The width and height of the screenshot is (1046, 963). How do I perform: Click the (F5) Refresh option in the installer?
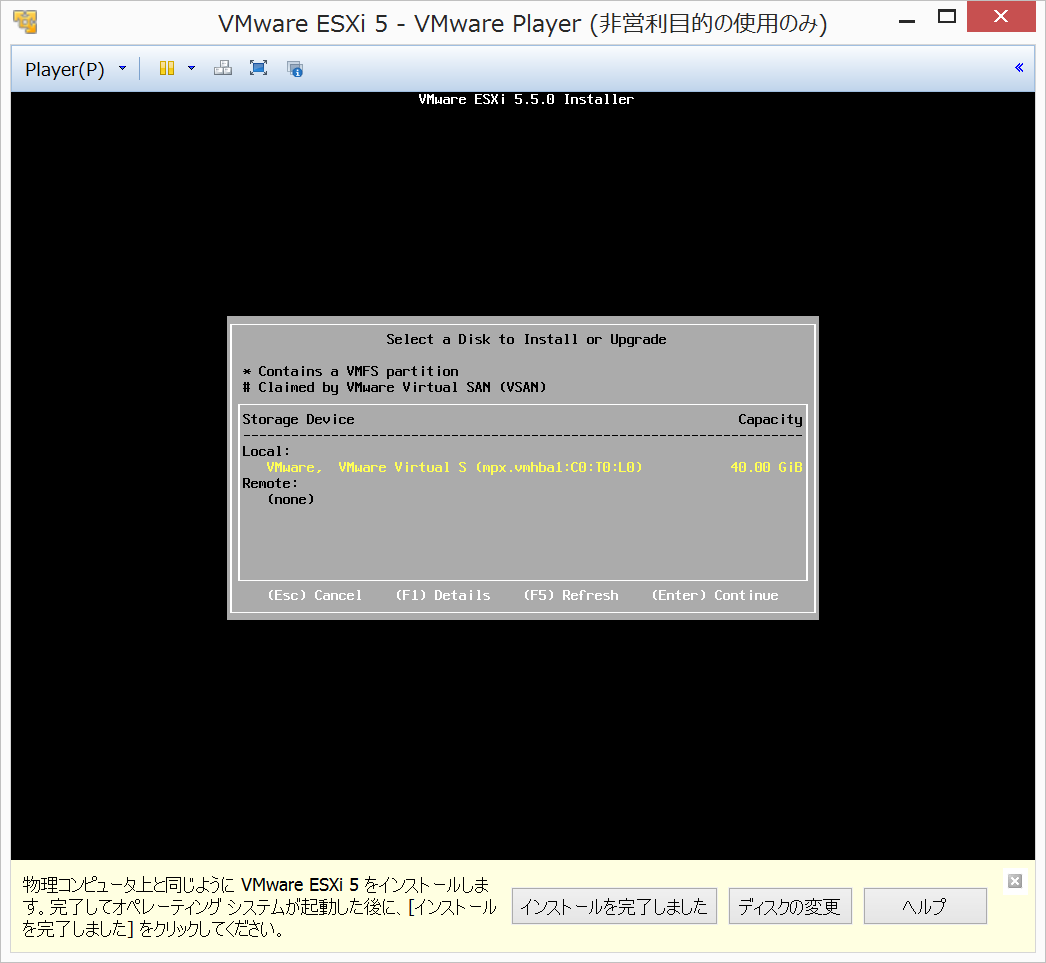pyautogui.click(x=570, y=595)
